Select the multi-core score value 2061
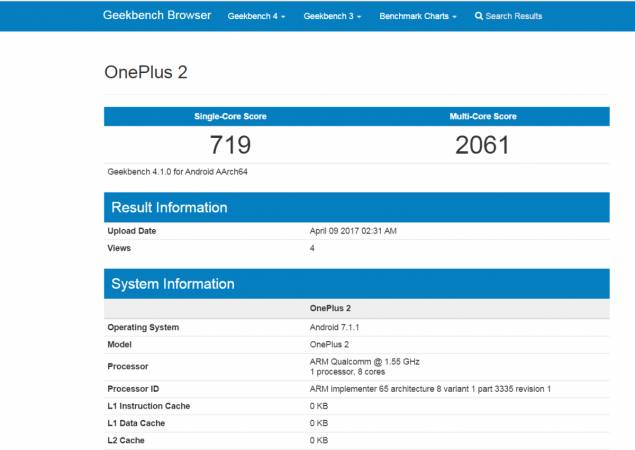Viewport: 635px width, 450px height. pyautogui.click(x=482, y=145)
